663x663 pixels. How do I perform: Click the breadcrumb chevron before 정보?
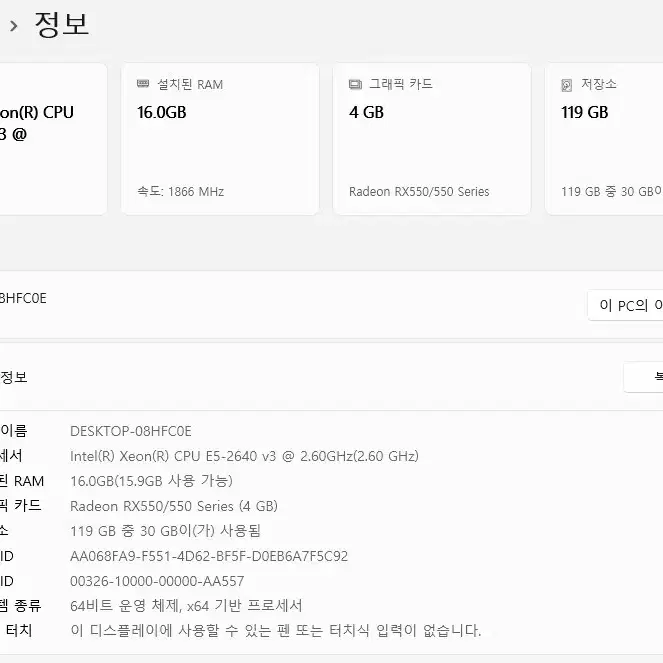click(x=14, y=26)
